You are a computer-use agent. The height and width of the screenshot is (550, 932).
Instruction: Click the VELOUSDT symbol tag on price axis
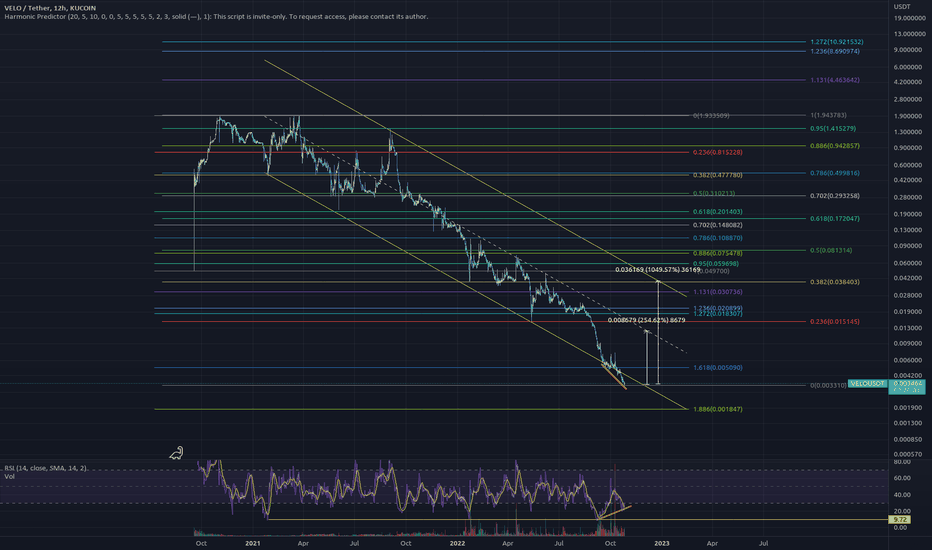coord(867,384)
